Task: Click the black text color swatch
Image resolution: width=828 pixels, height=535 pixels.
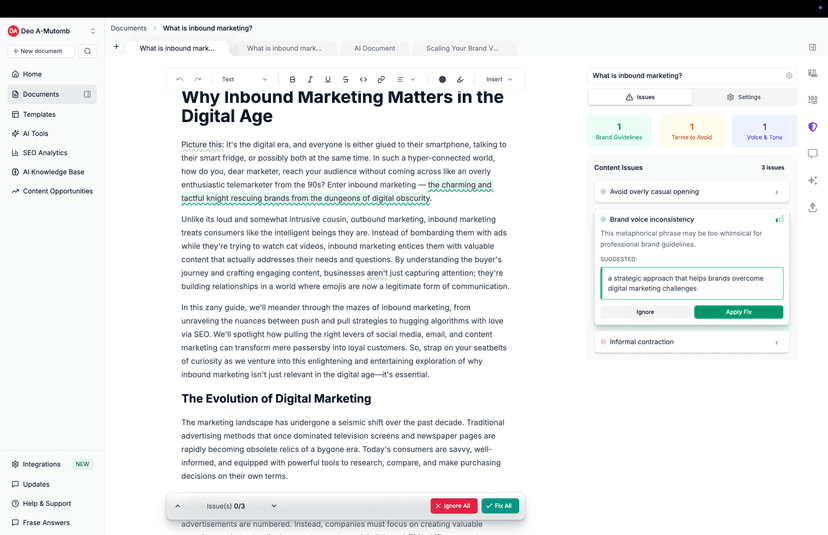Action: point(442,79)
